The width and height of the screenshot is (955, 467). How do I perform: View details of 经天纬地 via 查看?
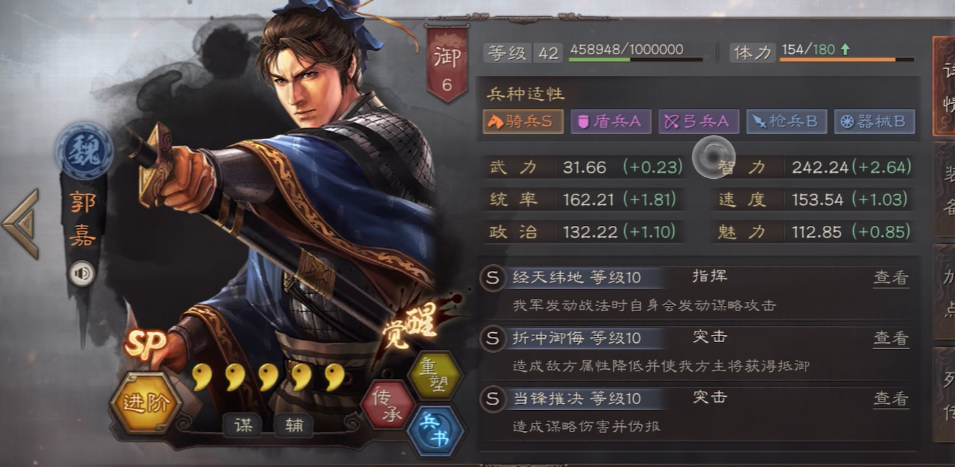coord(891,278)
